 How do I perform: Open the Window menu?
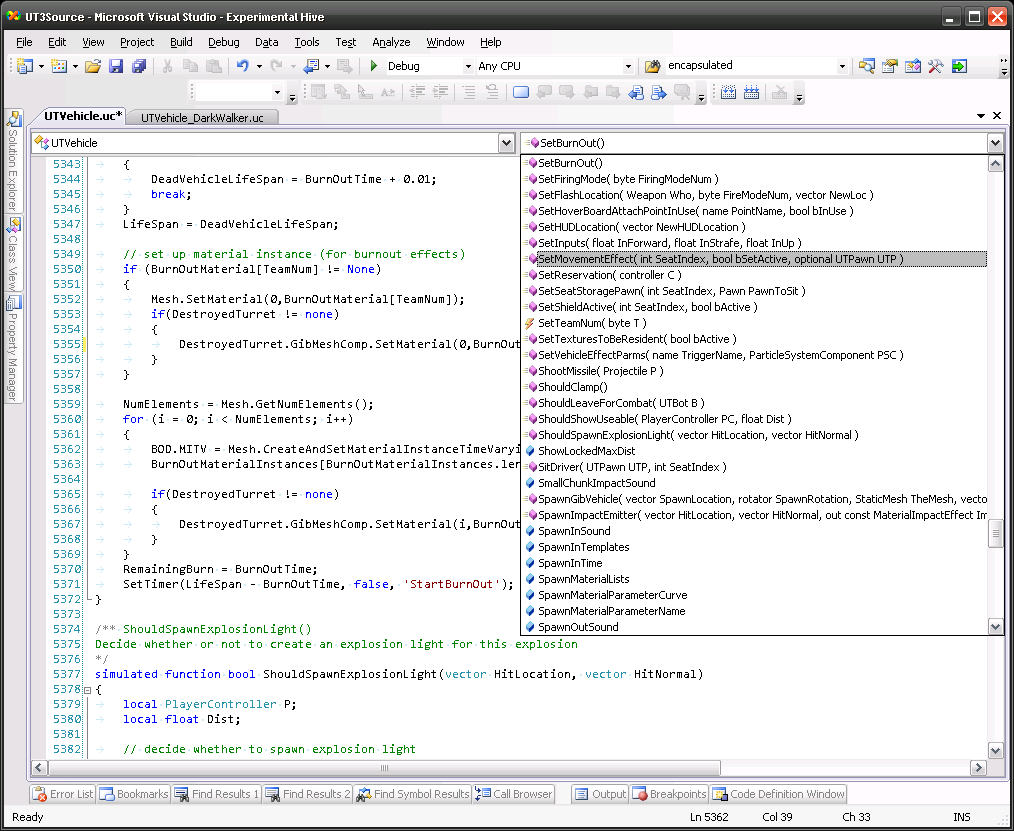445,42
